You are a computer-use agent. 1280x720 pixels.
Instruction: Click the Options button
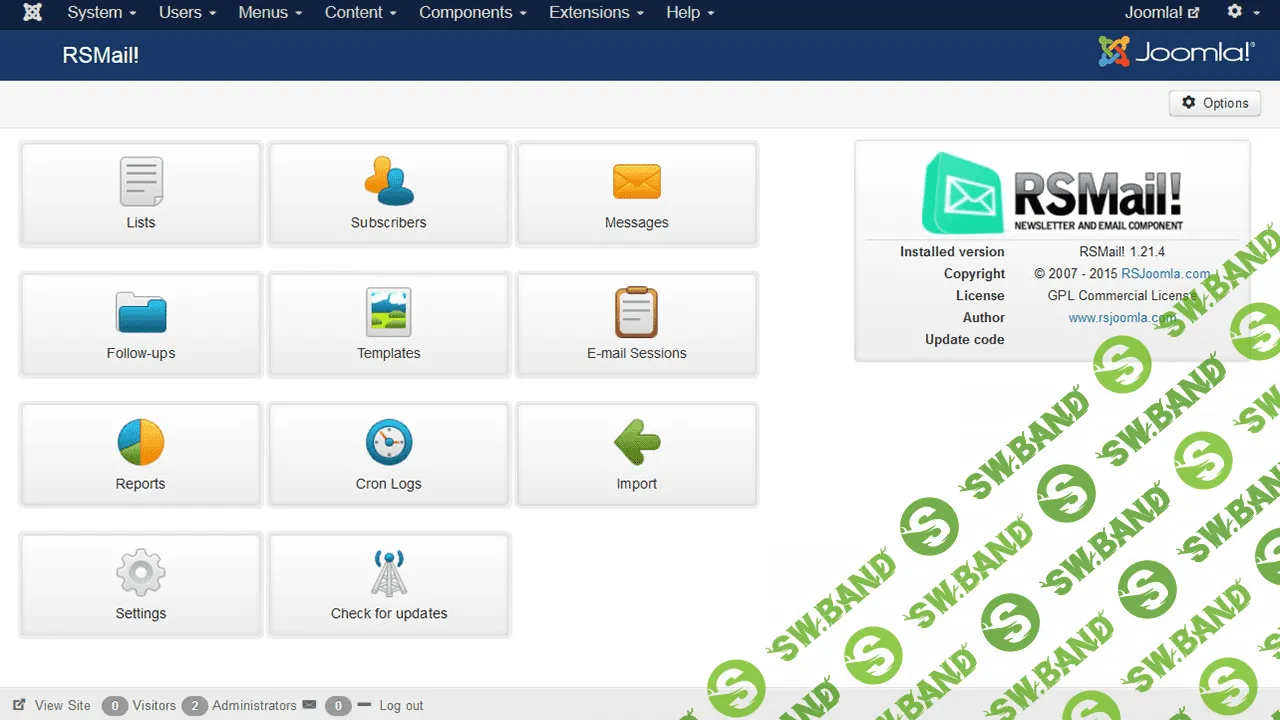(1214, 102)
